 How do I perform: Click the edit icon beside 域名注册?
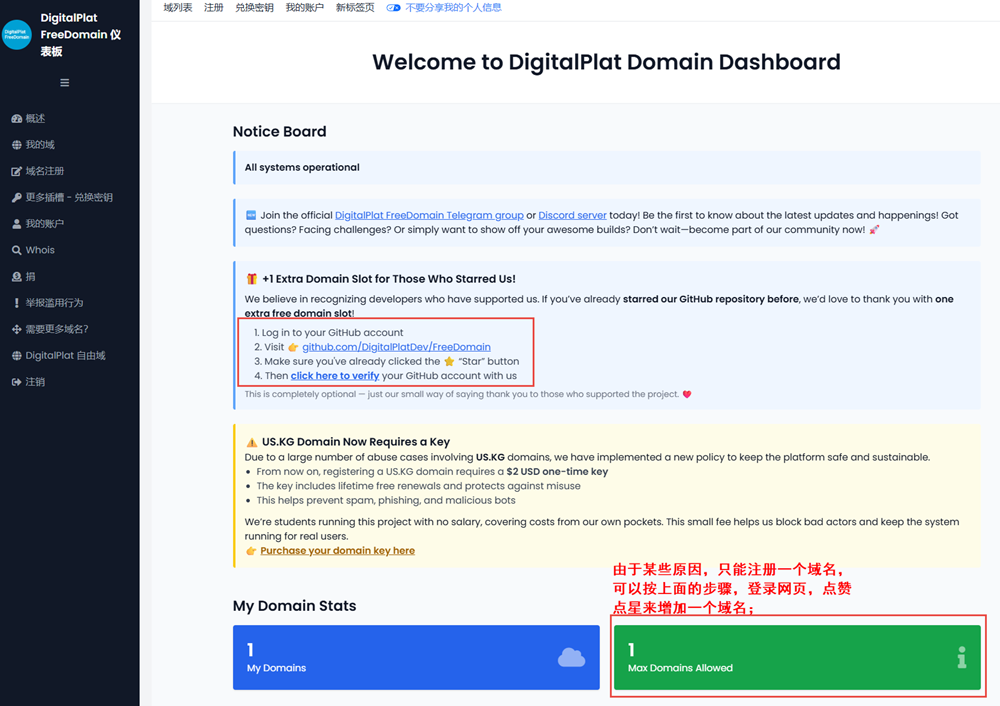17,171
